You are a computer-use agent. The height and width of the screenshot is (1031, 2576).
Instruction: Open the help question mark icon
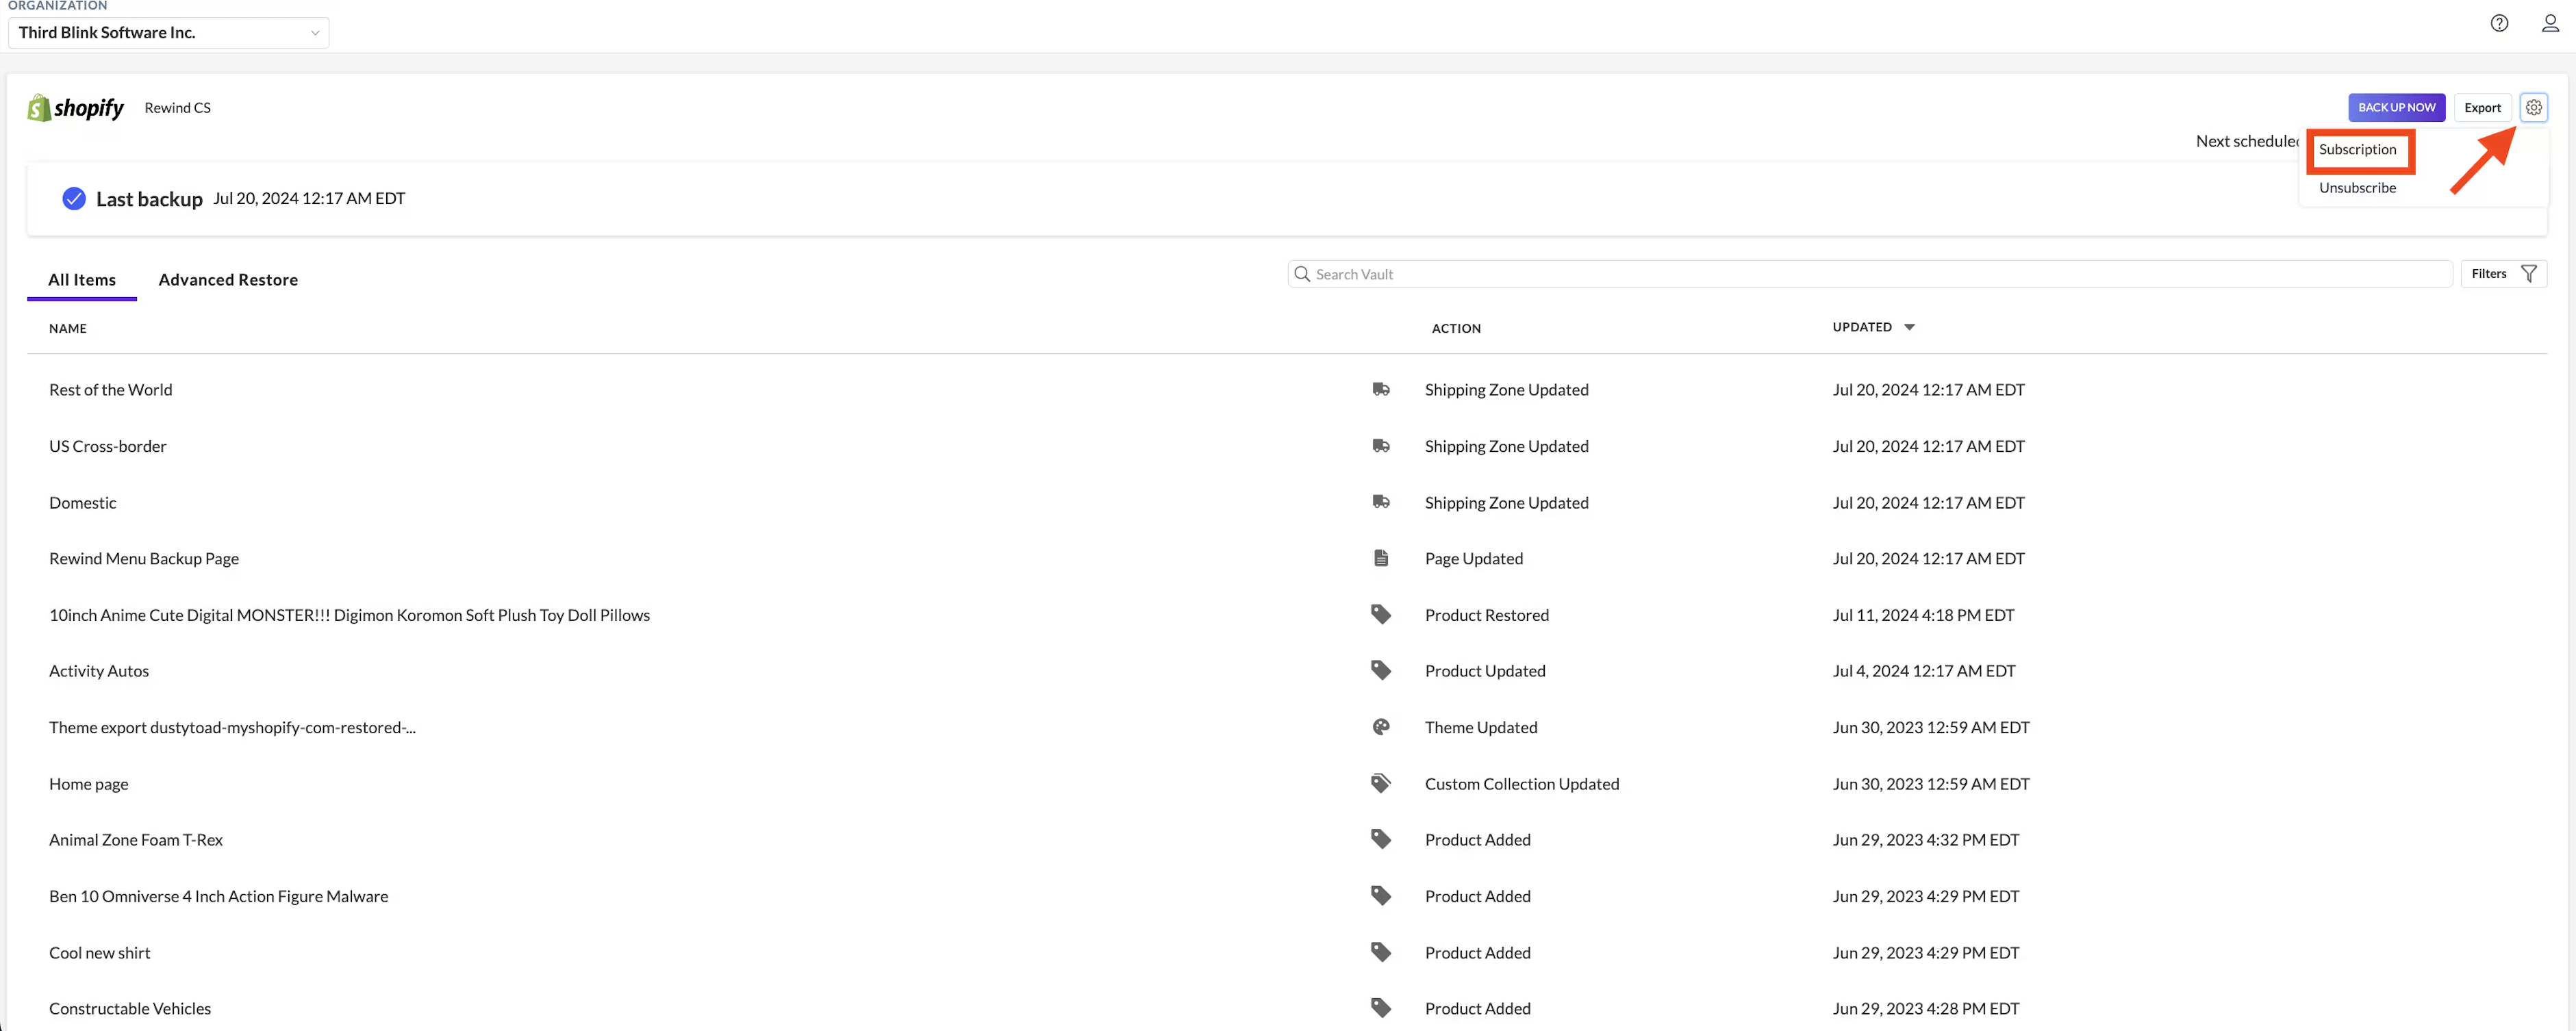click(x=2499, y=23)
